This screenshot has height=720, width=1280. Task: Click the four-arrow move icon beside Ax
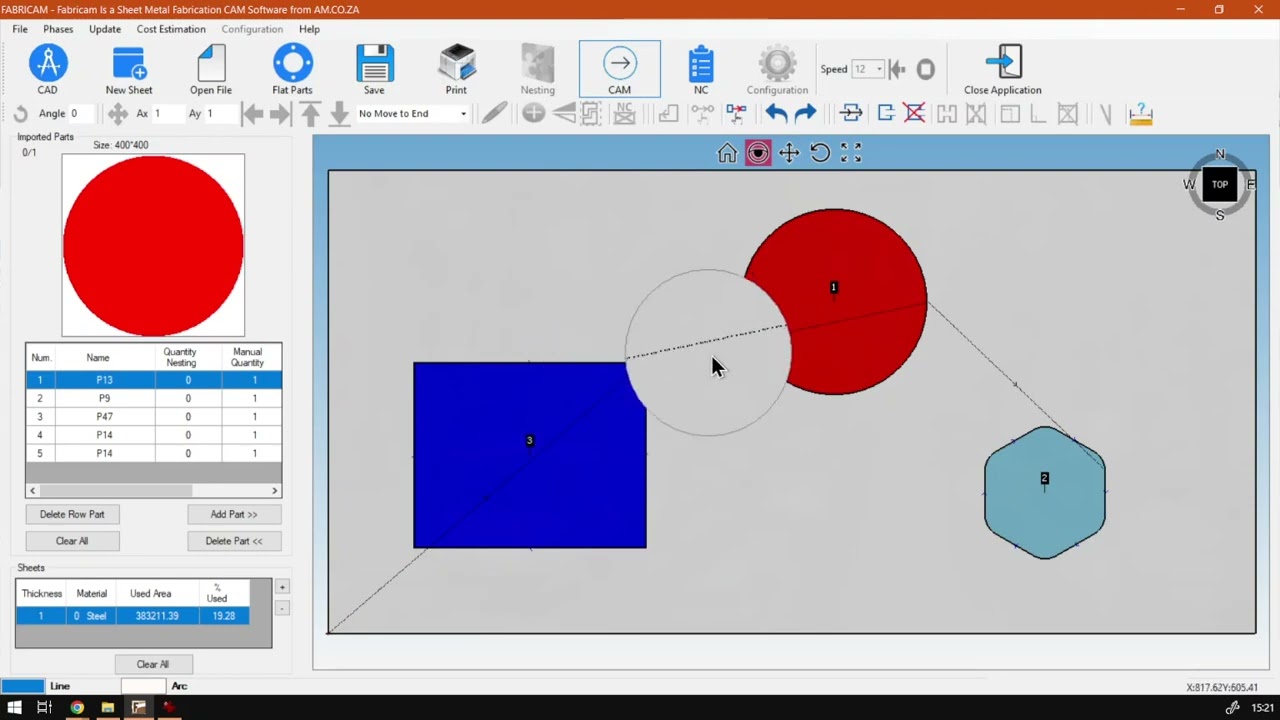pyautogui.click(x=118, y=114)
